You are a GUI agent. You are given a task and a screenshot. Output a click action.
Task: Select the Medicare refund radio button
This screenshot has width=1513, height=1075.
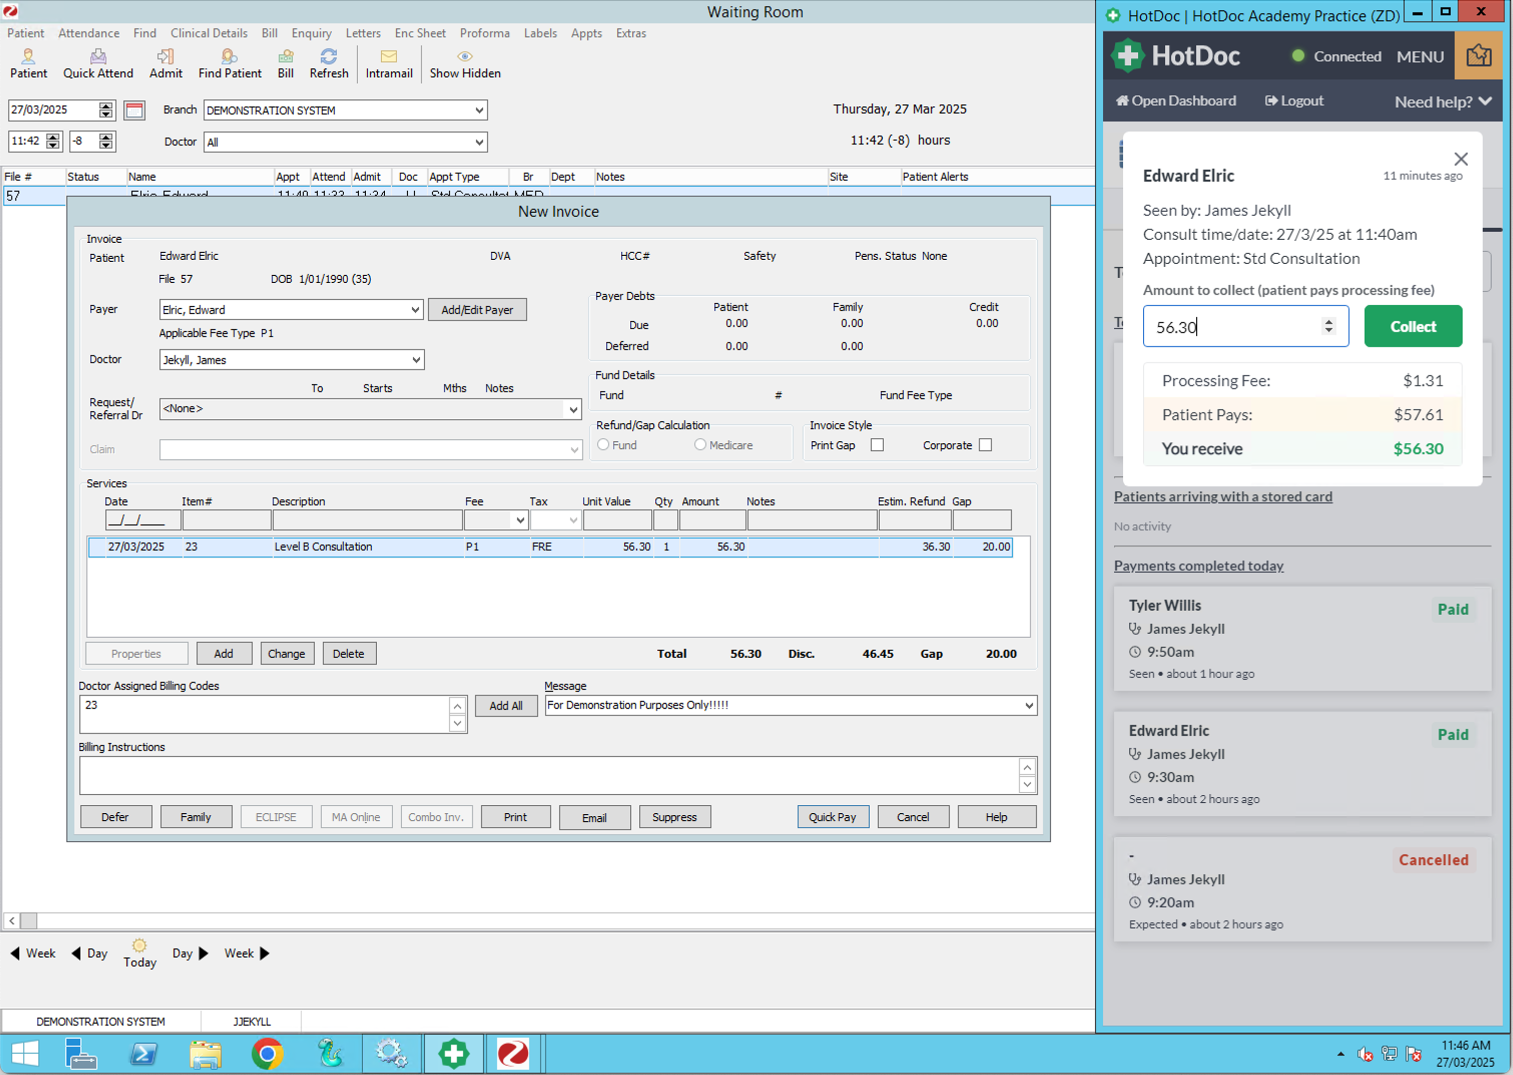tap(700, 445)
